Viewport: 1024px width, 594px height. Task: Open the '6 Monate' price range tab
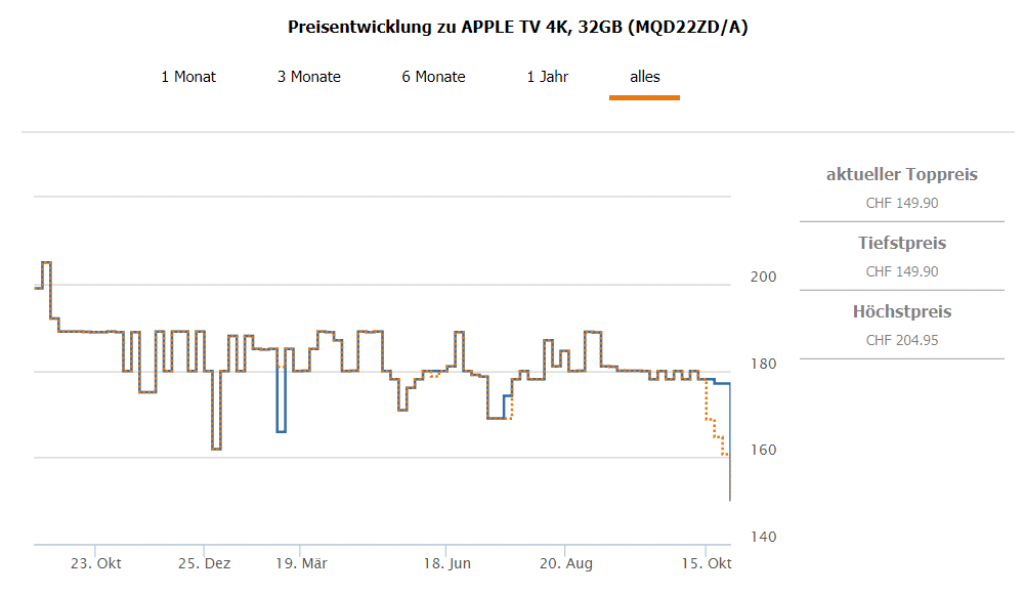point(433,76)
